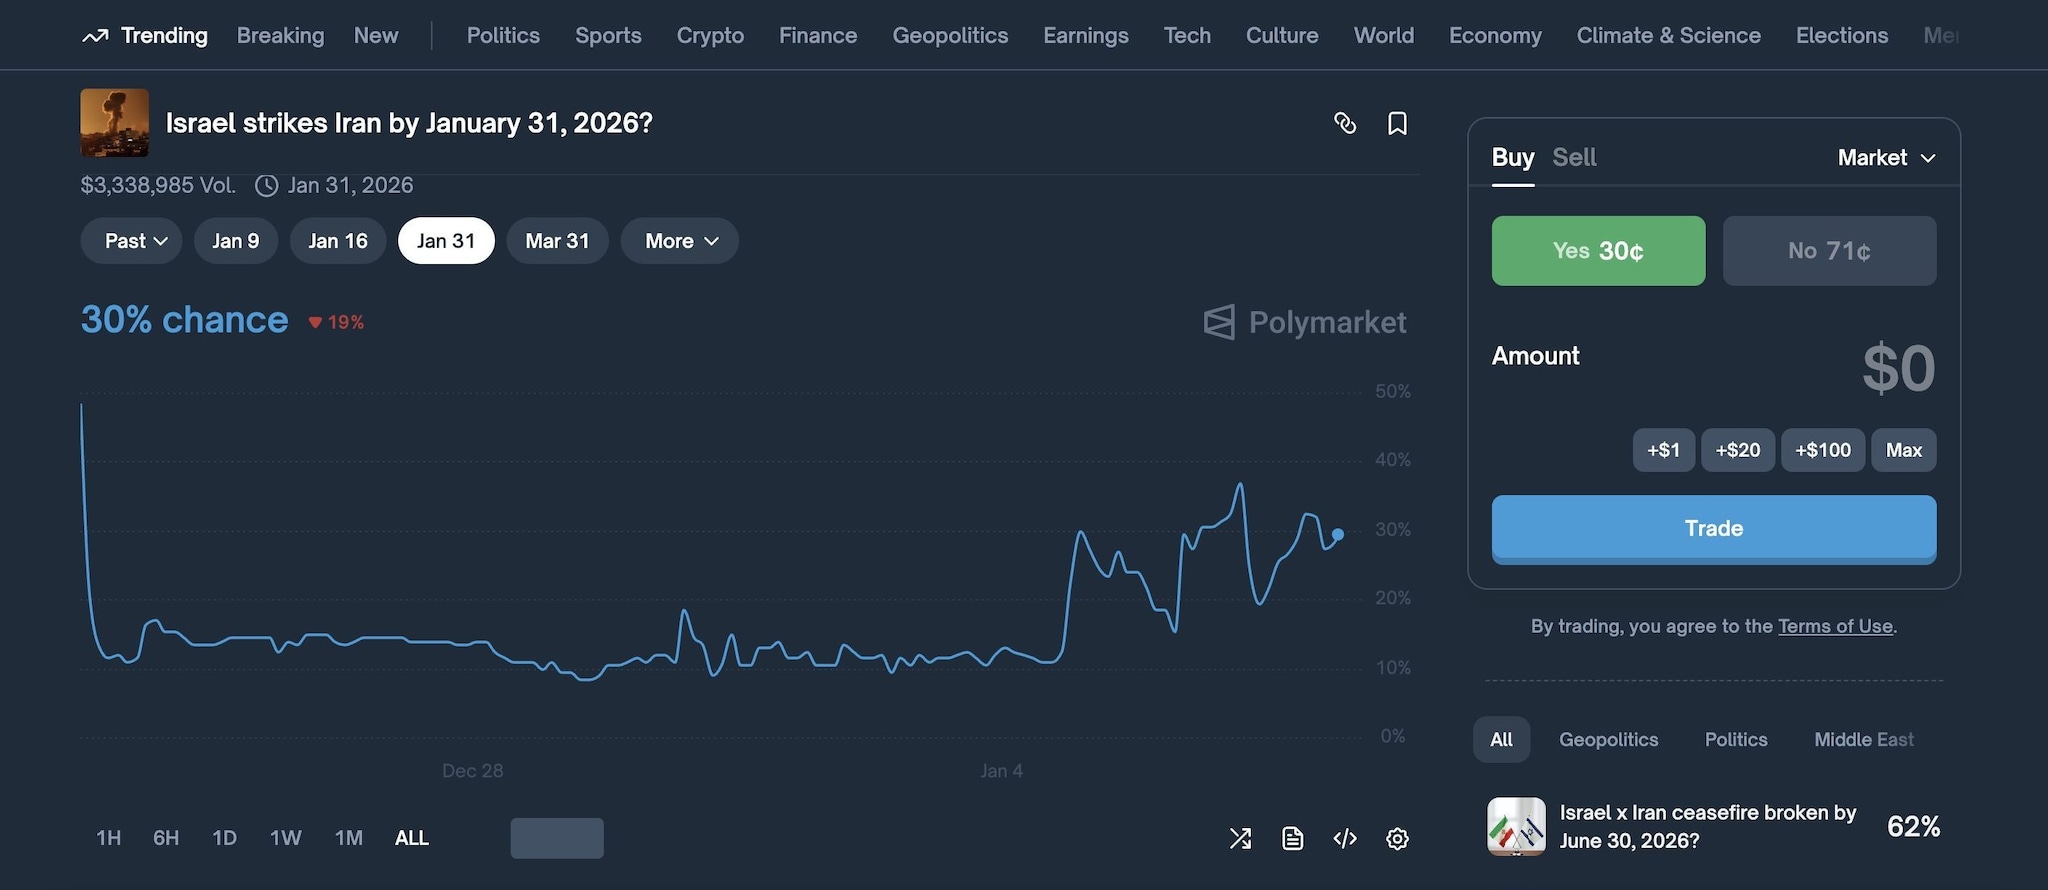This screenshot has height=890, width=2048.
Task: Open the Israel x Iran ceasefire broken market thumbnail
Action: pos(1515,826)
